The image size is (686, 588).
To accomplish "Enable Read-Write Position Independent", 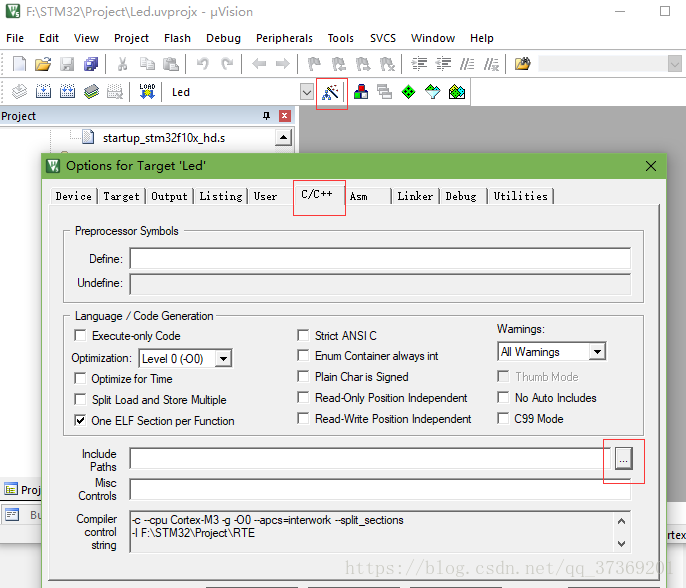I will coord(303,419).
